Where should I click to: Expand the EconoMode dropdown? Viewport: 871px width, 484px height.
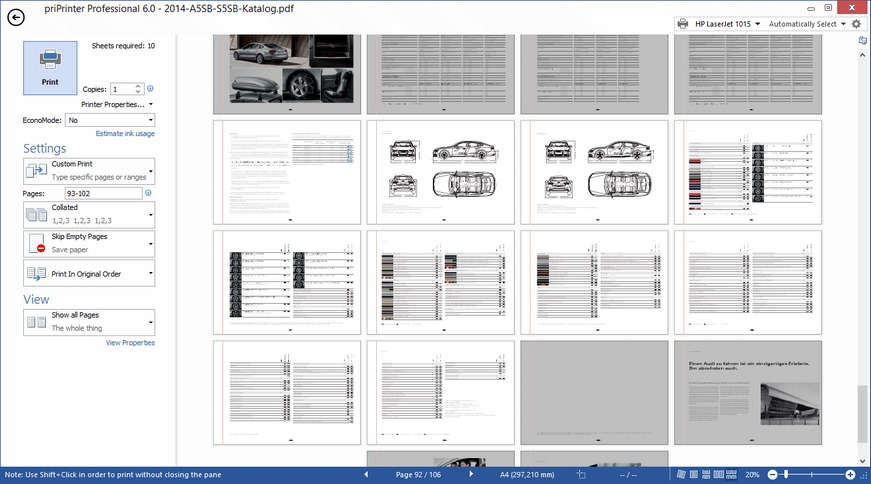click(110, 120)
